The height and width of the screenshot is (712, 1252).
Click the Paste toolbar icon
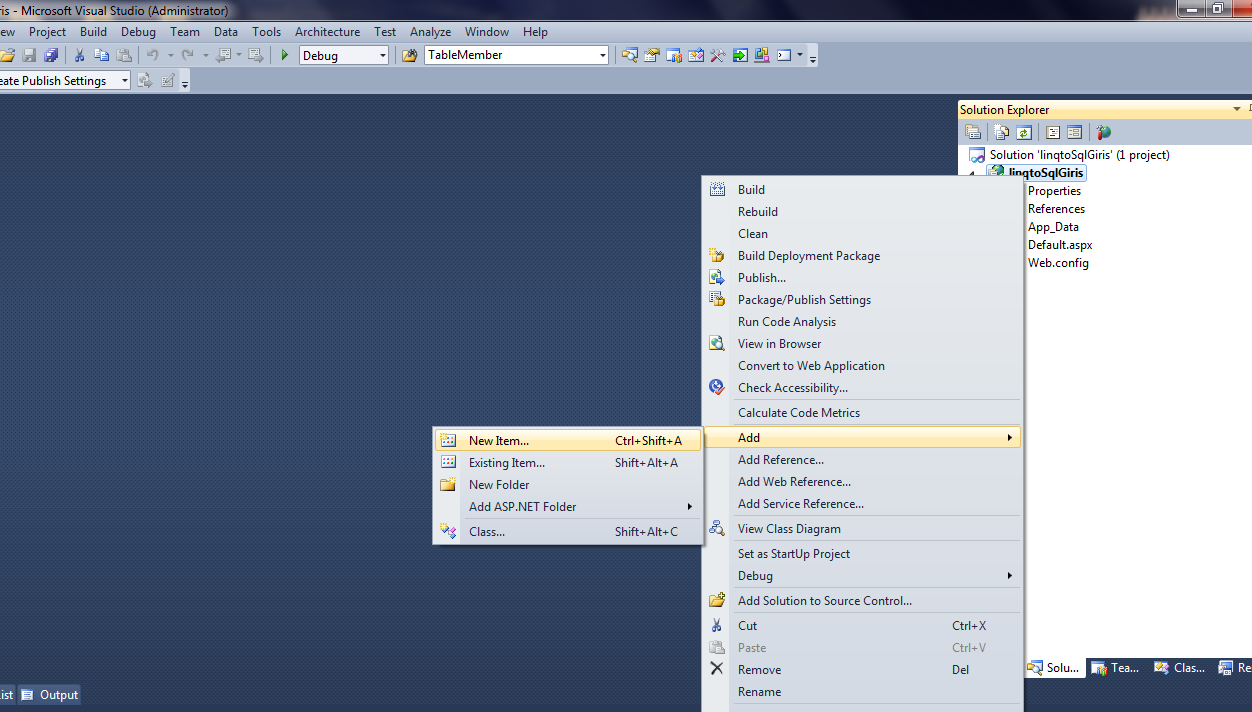(124, 55)
